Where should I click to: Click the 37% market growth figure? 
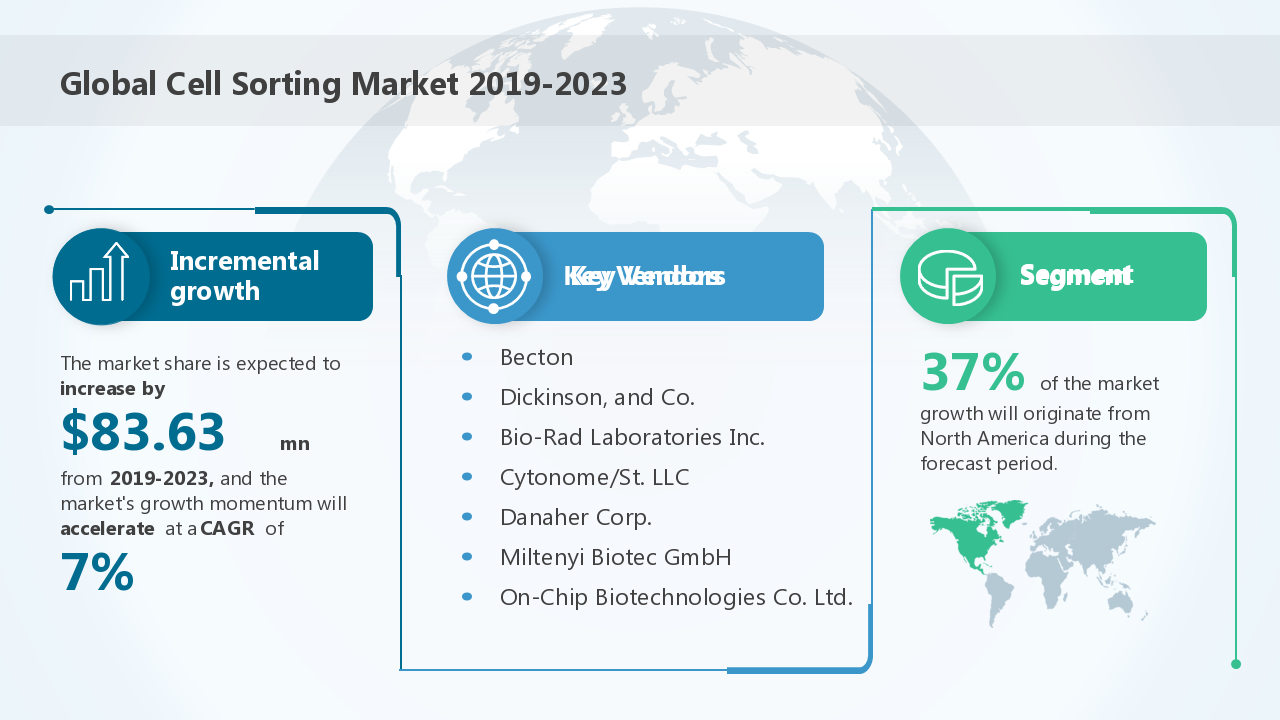pyautogui.click(x=972, y=372)
